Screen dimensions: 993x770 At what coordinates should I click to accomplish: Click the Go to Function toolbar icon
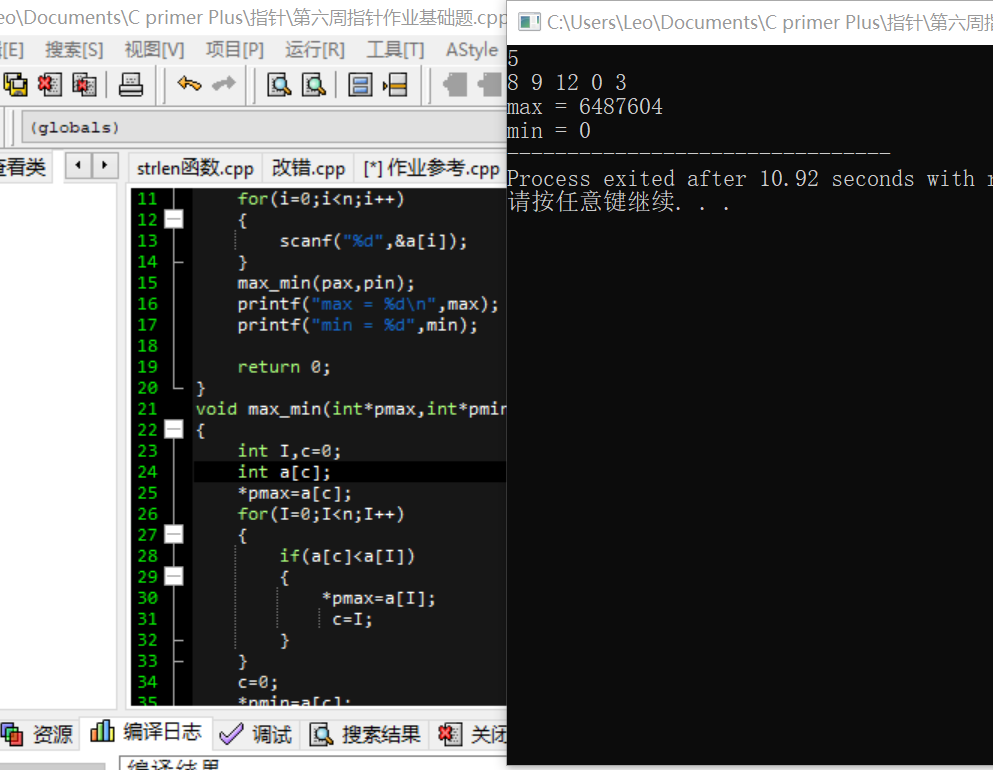[x=360, y=84]
